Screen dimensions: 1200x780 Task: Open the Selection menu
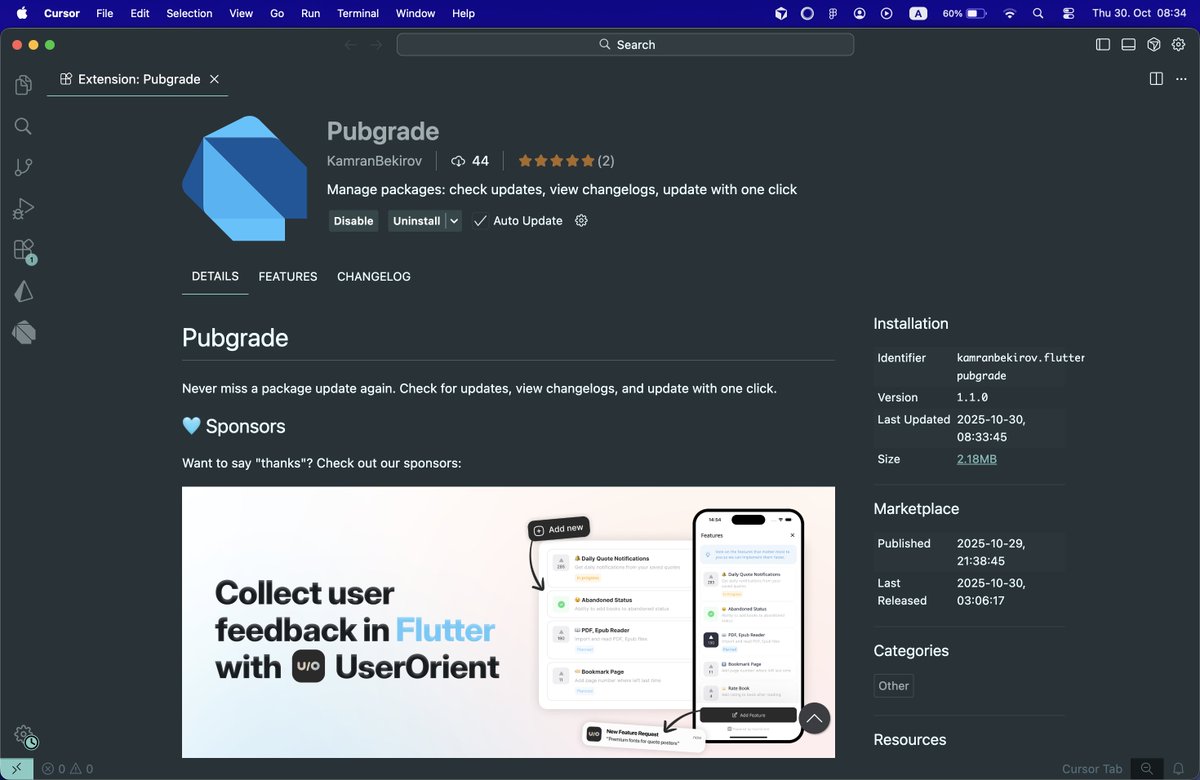(x=189, y=13)
